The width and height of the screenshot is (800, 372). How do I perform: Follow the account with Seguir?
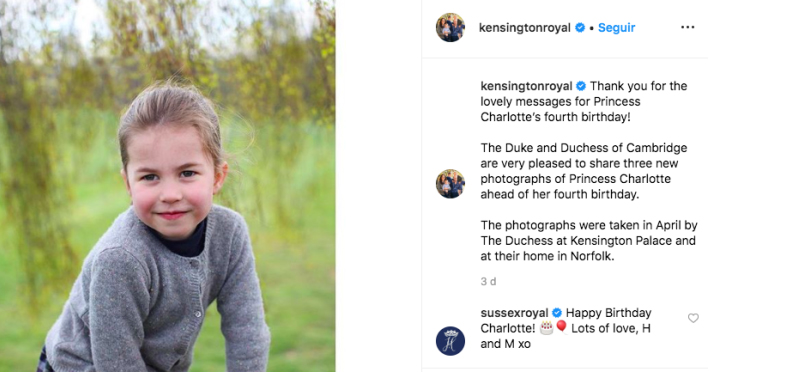pos(616,28)
